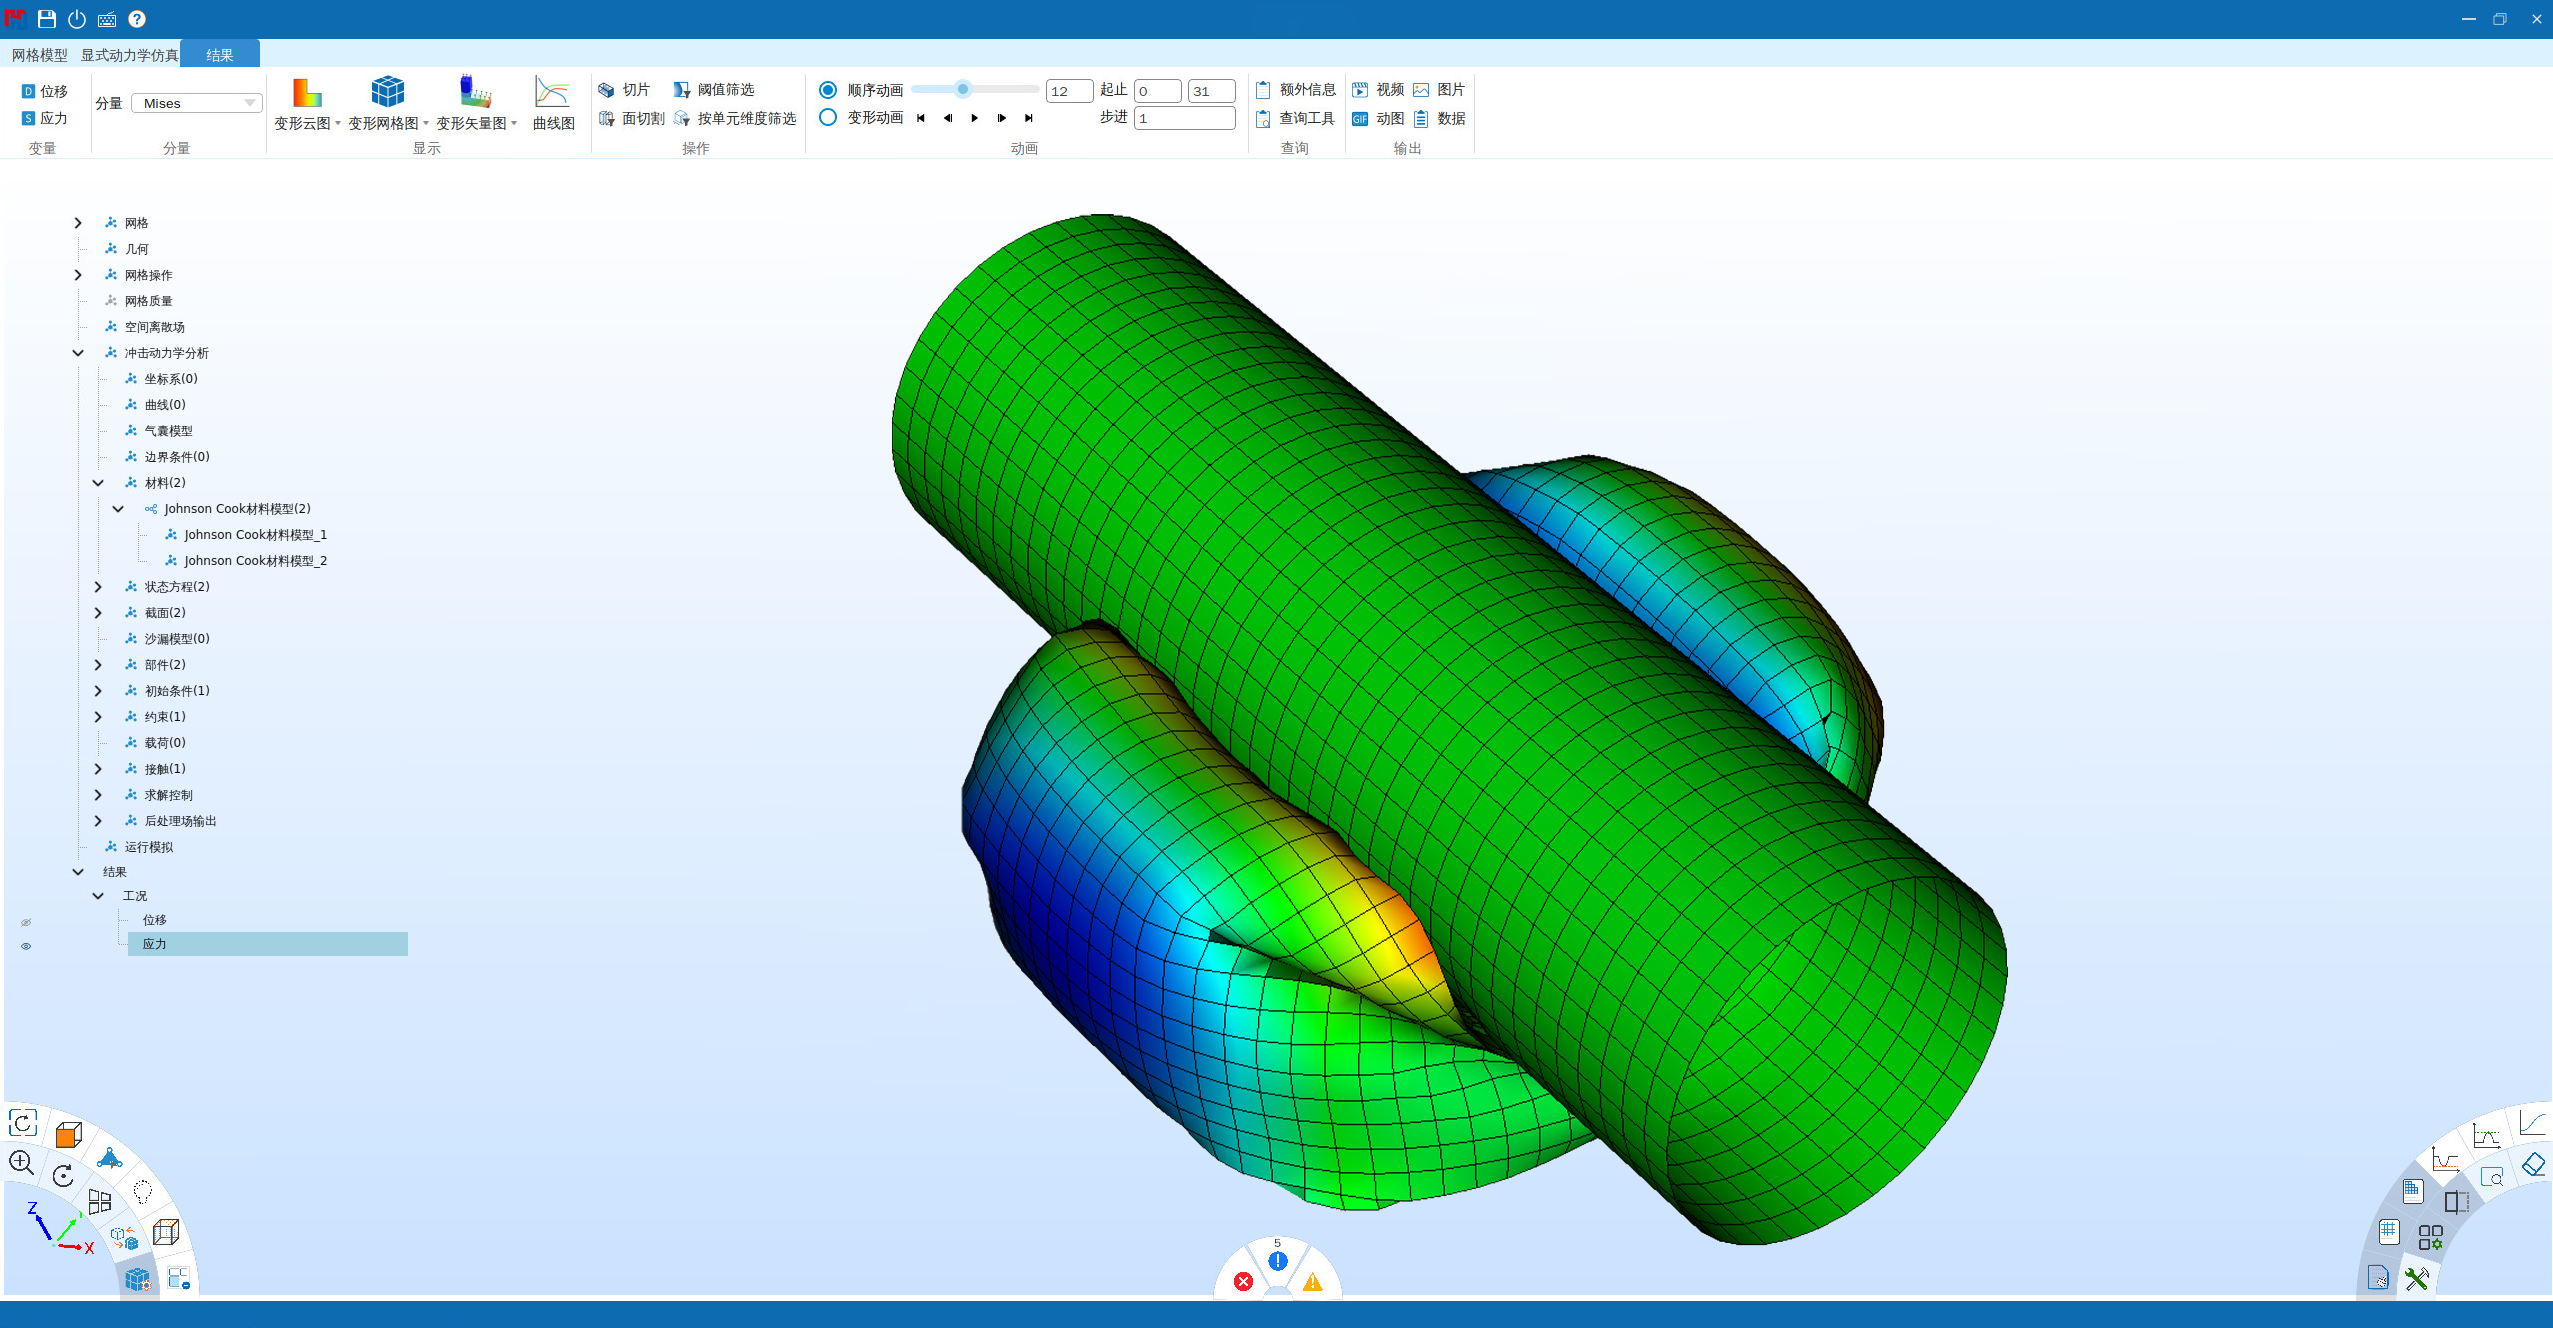This screenshot has height=1328, width=2553.
Task: Open the 显式动力学仿真 tab
Action: coord(129,55)
